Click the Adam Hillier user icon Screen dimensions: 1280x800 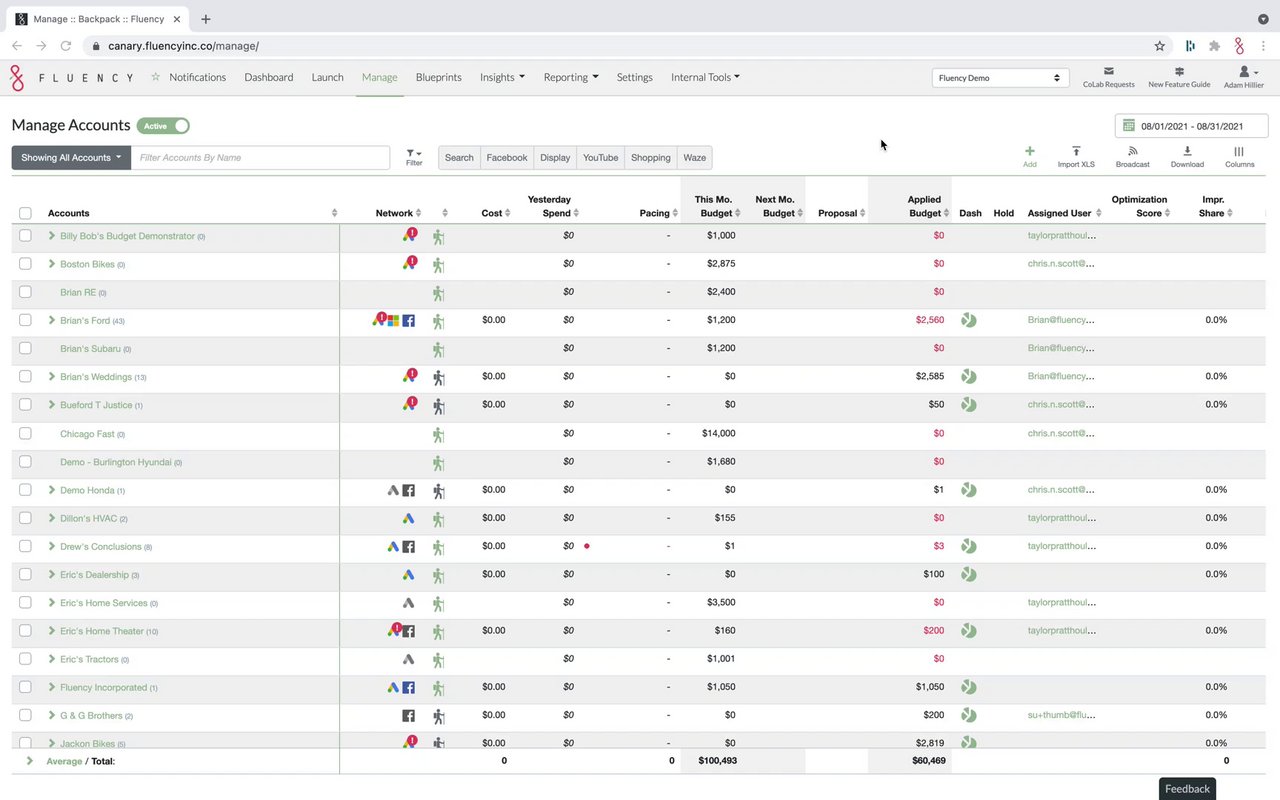1244,71
